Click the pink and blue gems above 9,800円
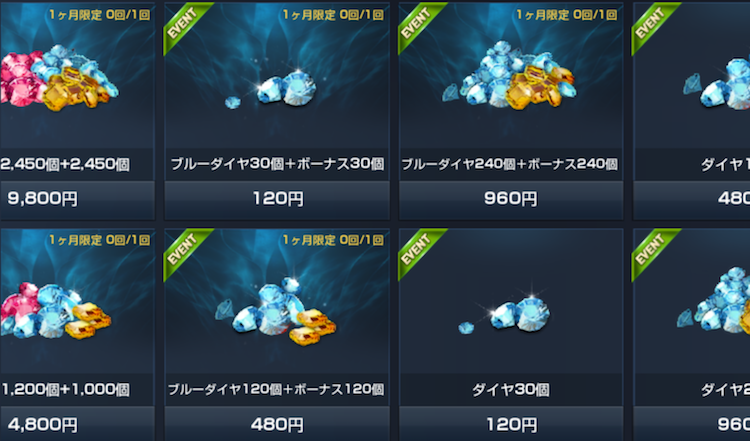Viewport: 750px width, 441px height. point(58,77)
